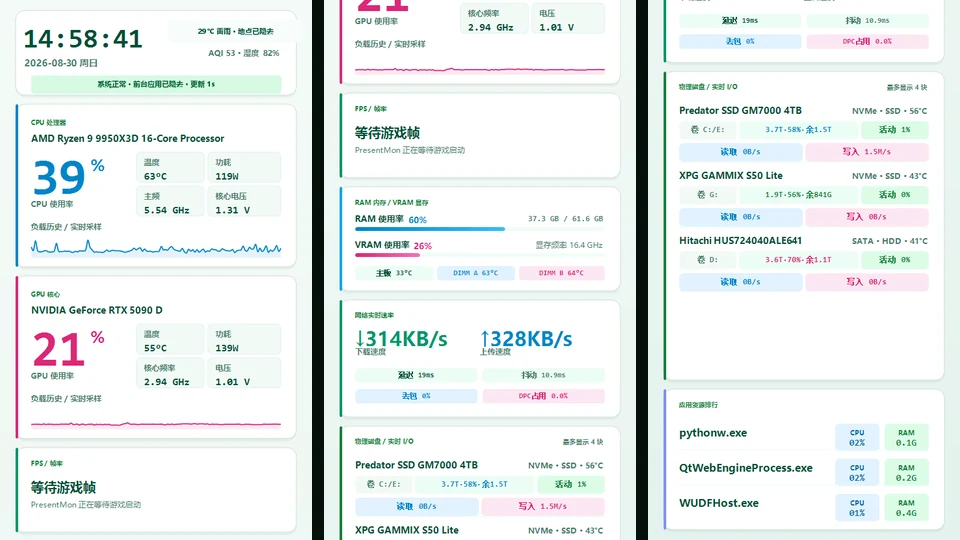Click the download arrow icon beside 314KB/s
The height and width of the screenshot is (540, 960).
[360, 339]
